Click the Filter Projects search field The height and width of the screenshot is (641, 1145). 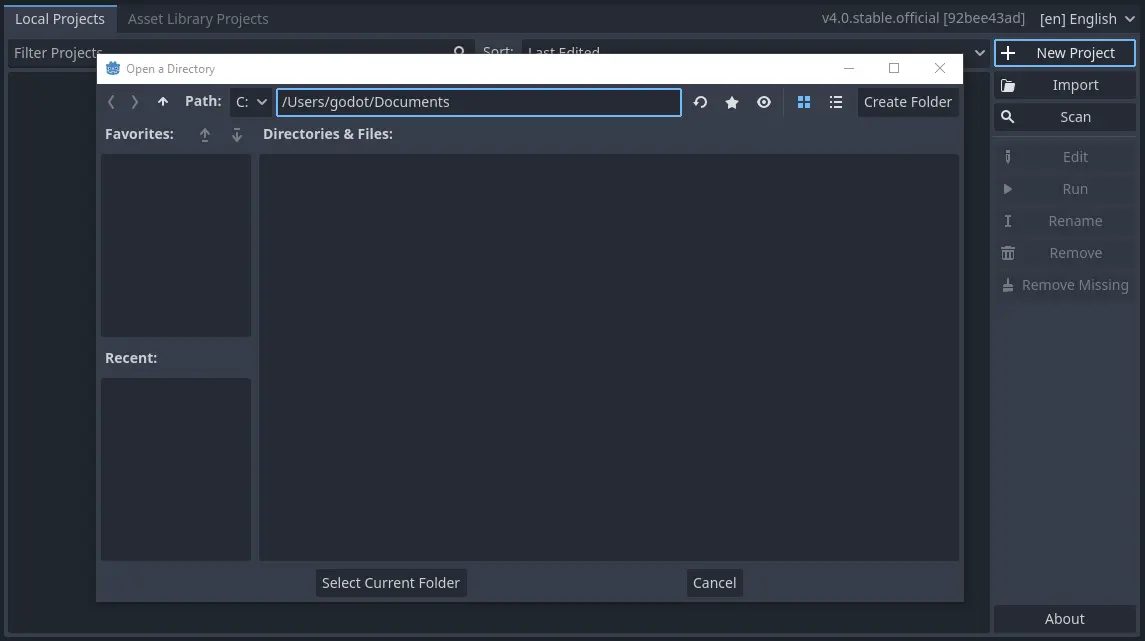click(241, 53)
